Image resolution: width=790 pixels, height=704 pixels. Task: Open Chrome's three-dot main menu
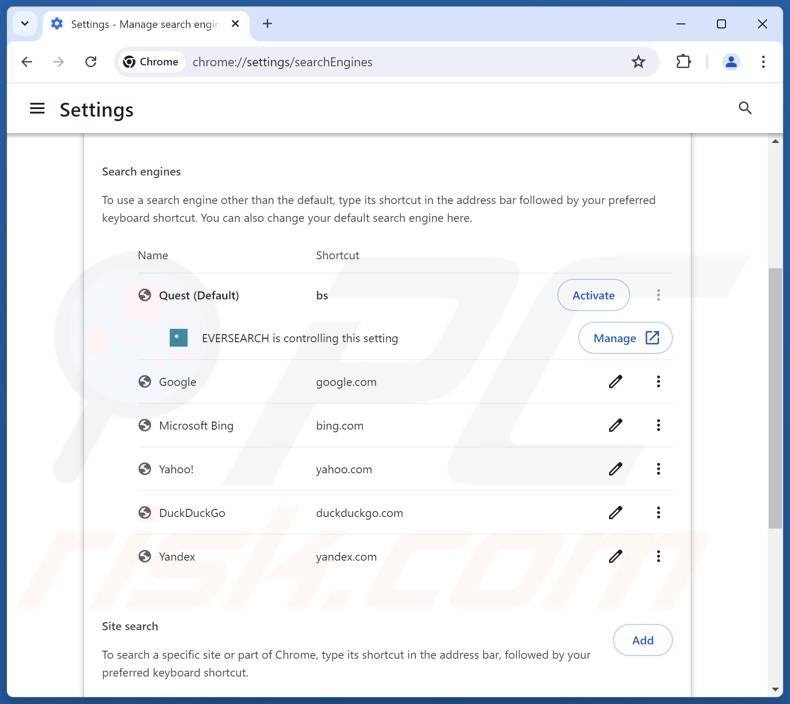click(x=763, y=62)
